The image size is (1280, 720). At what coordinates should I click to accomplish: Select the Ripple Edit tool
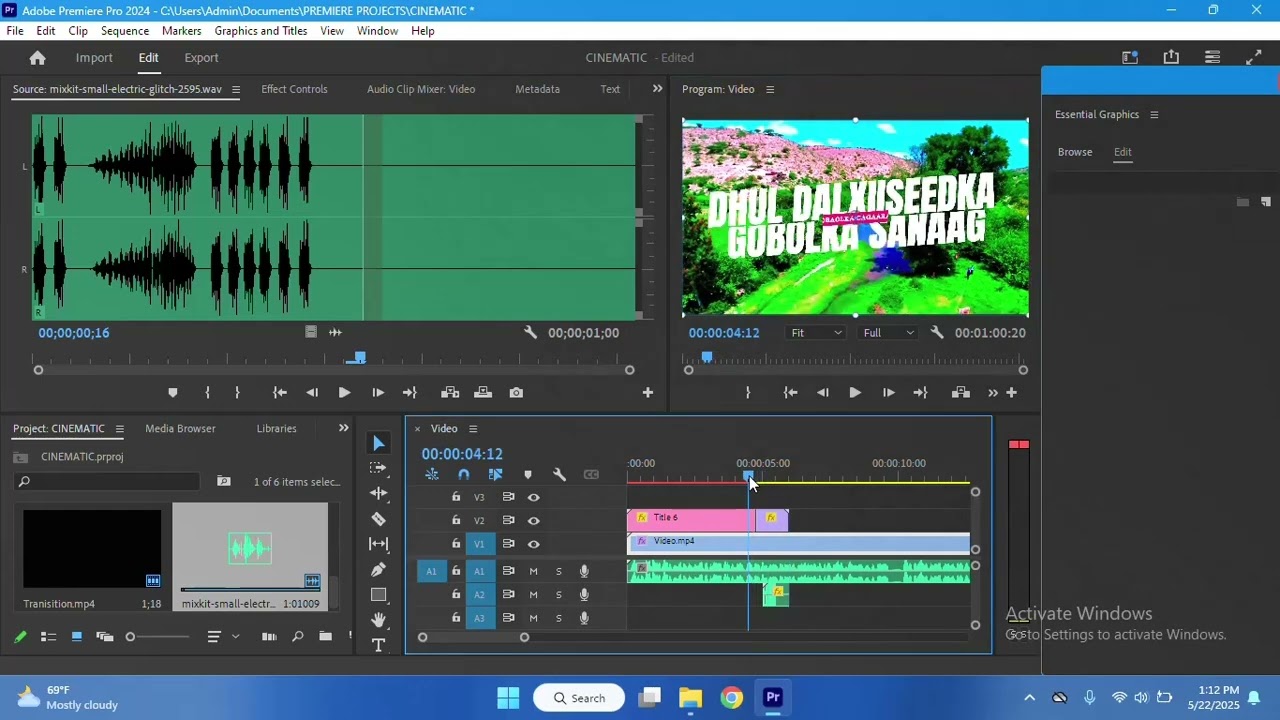(378, 493)
